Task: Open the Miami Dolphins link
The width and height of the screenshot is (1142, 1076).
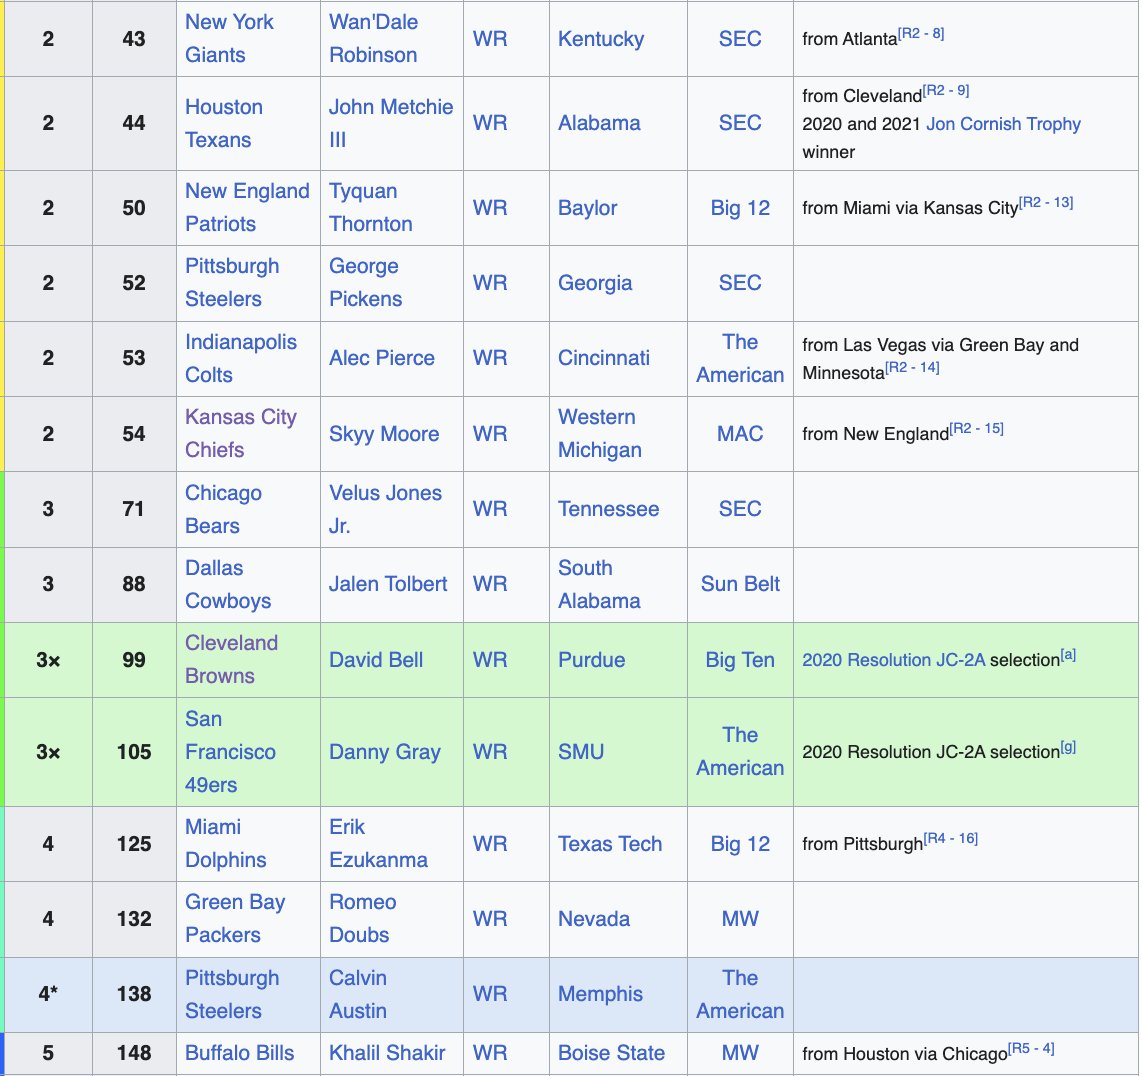Action: click(225, 844)
